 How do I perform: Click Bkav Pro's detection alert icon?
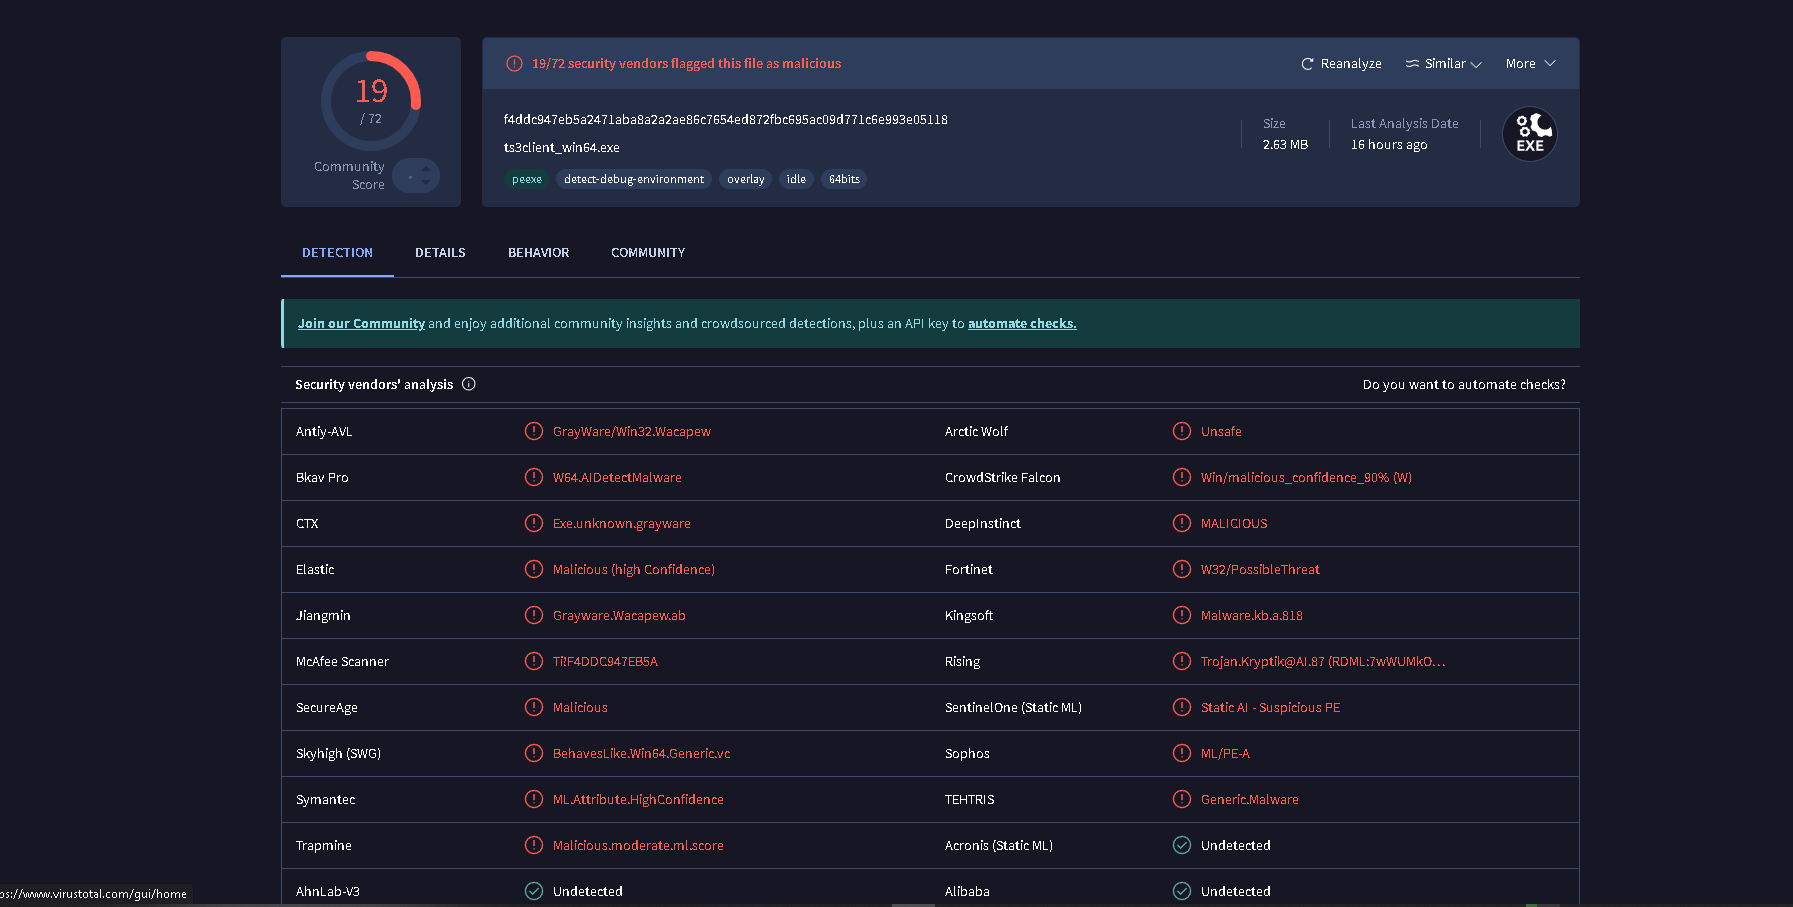tap(534, 478)
